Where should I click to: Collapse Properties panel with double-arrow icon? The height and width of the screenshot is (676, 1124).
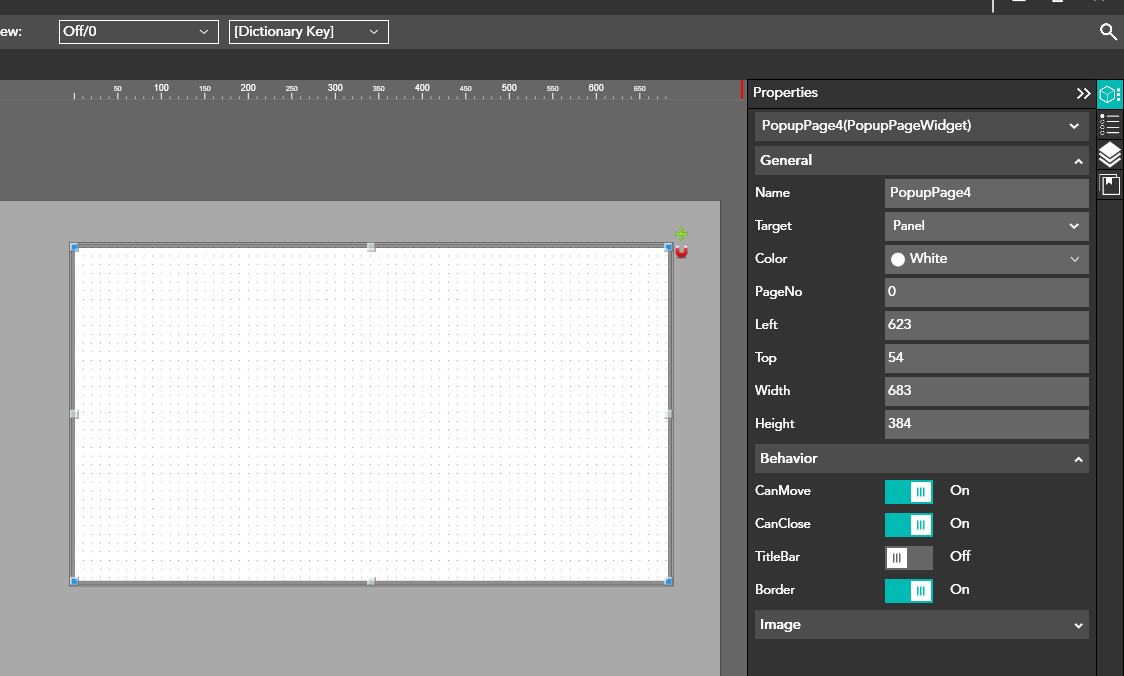[x=1083, y=93]
